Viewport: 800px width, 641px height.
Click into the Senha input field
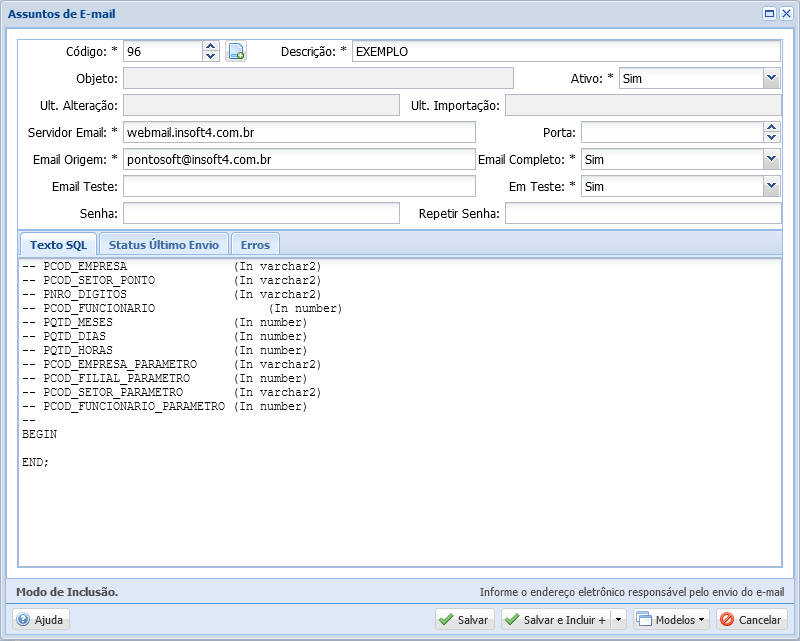click(260, 213)
